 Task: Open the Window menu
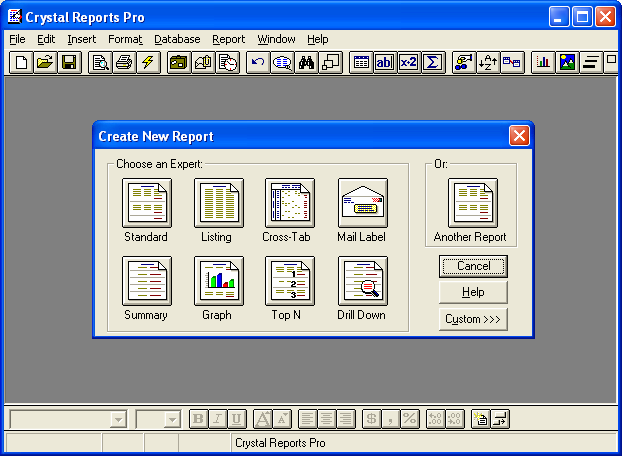click(x=276, y=39)
